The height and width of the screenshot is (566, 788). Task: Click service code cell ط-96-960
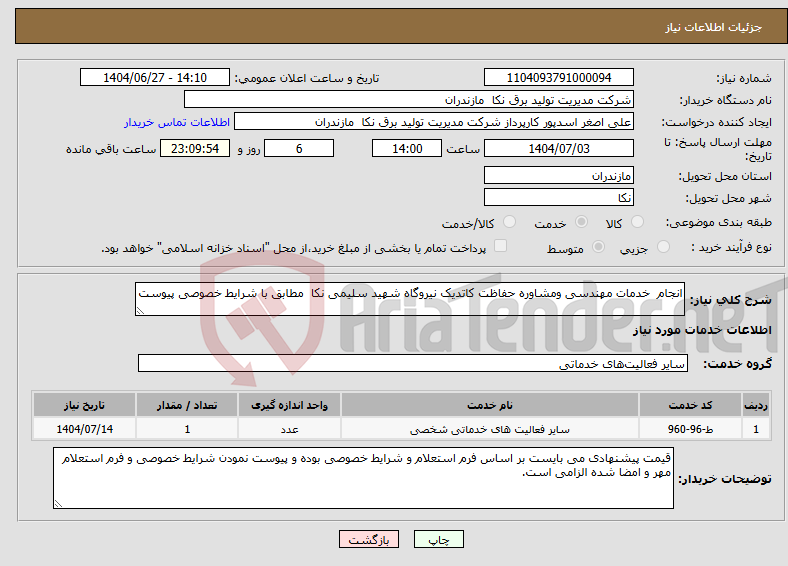pyautogui.click(x=691, y=429)
